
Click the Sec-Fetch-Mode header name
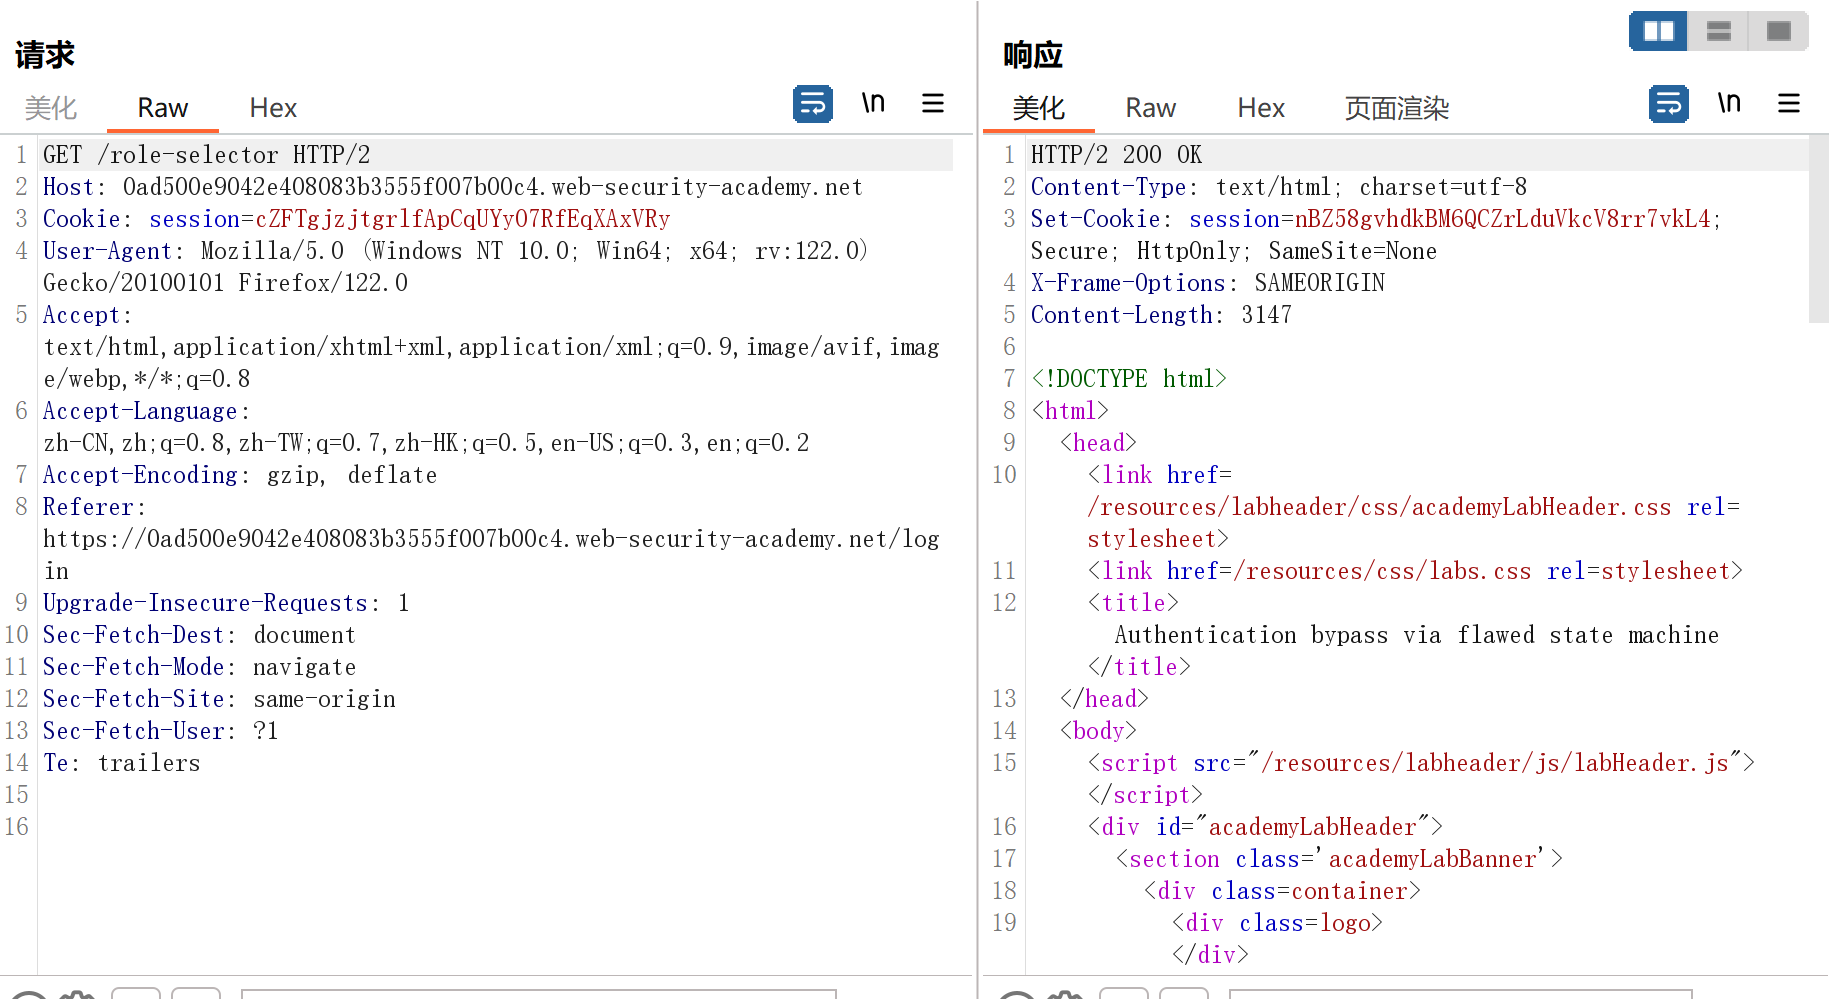[x=134, y=667]
